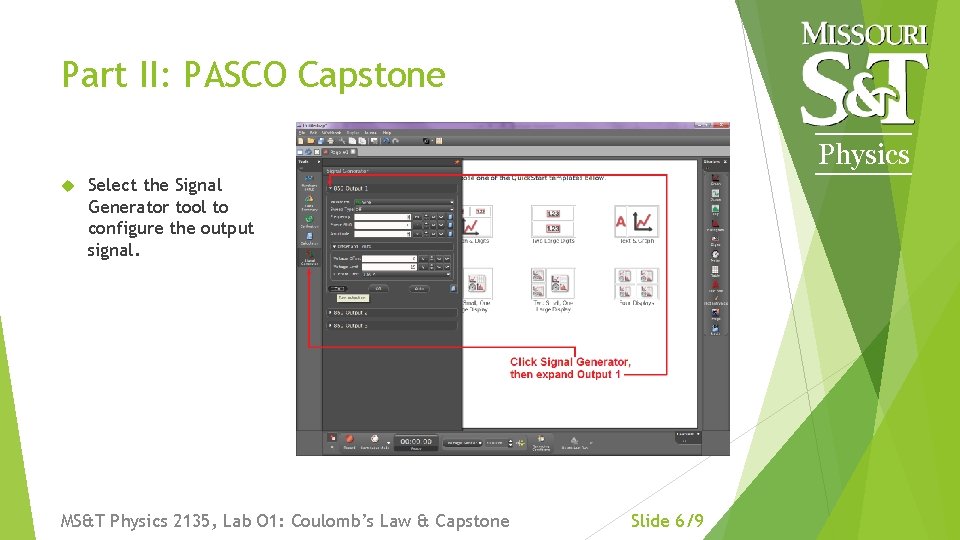Select the Image display icon
Screen dimensions: 960x540
(715, 315)
